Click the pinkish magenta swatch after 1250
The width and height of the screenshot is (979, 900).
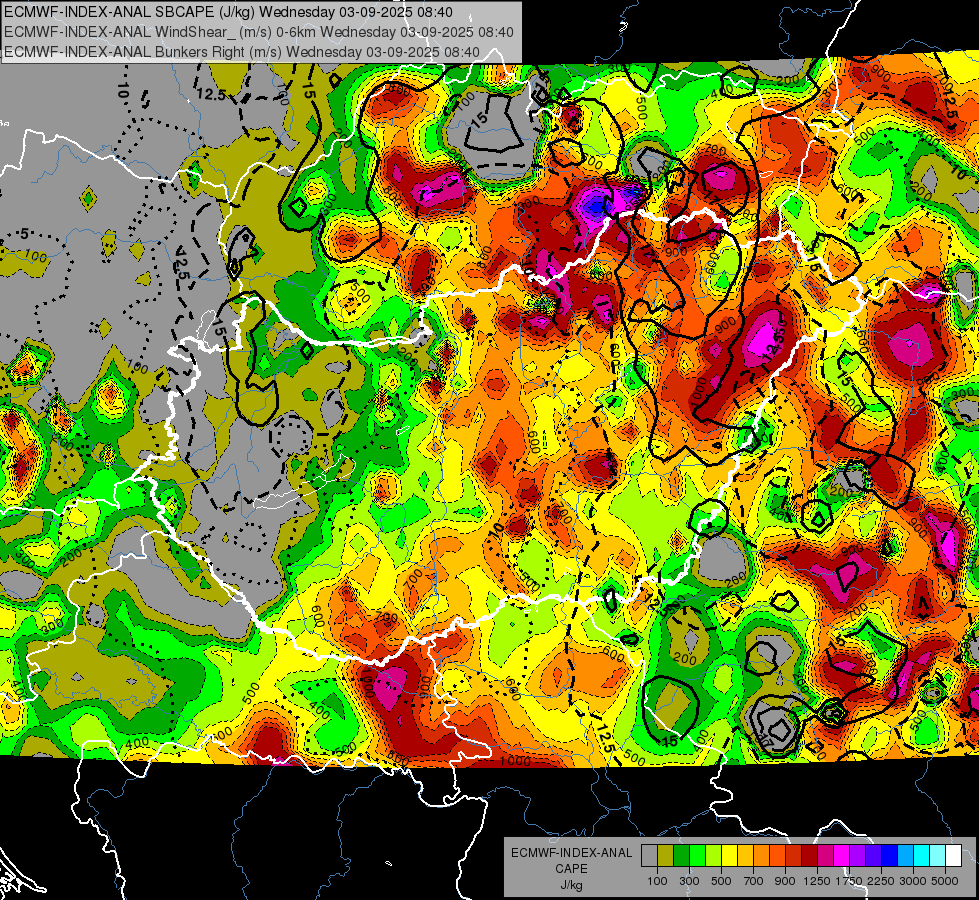[825, 856]
